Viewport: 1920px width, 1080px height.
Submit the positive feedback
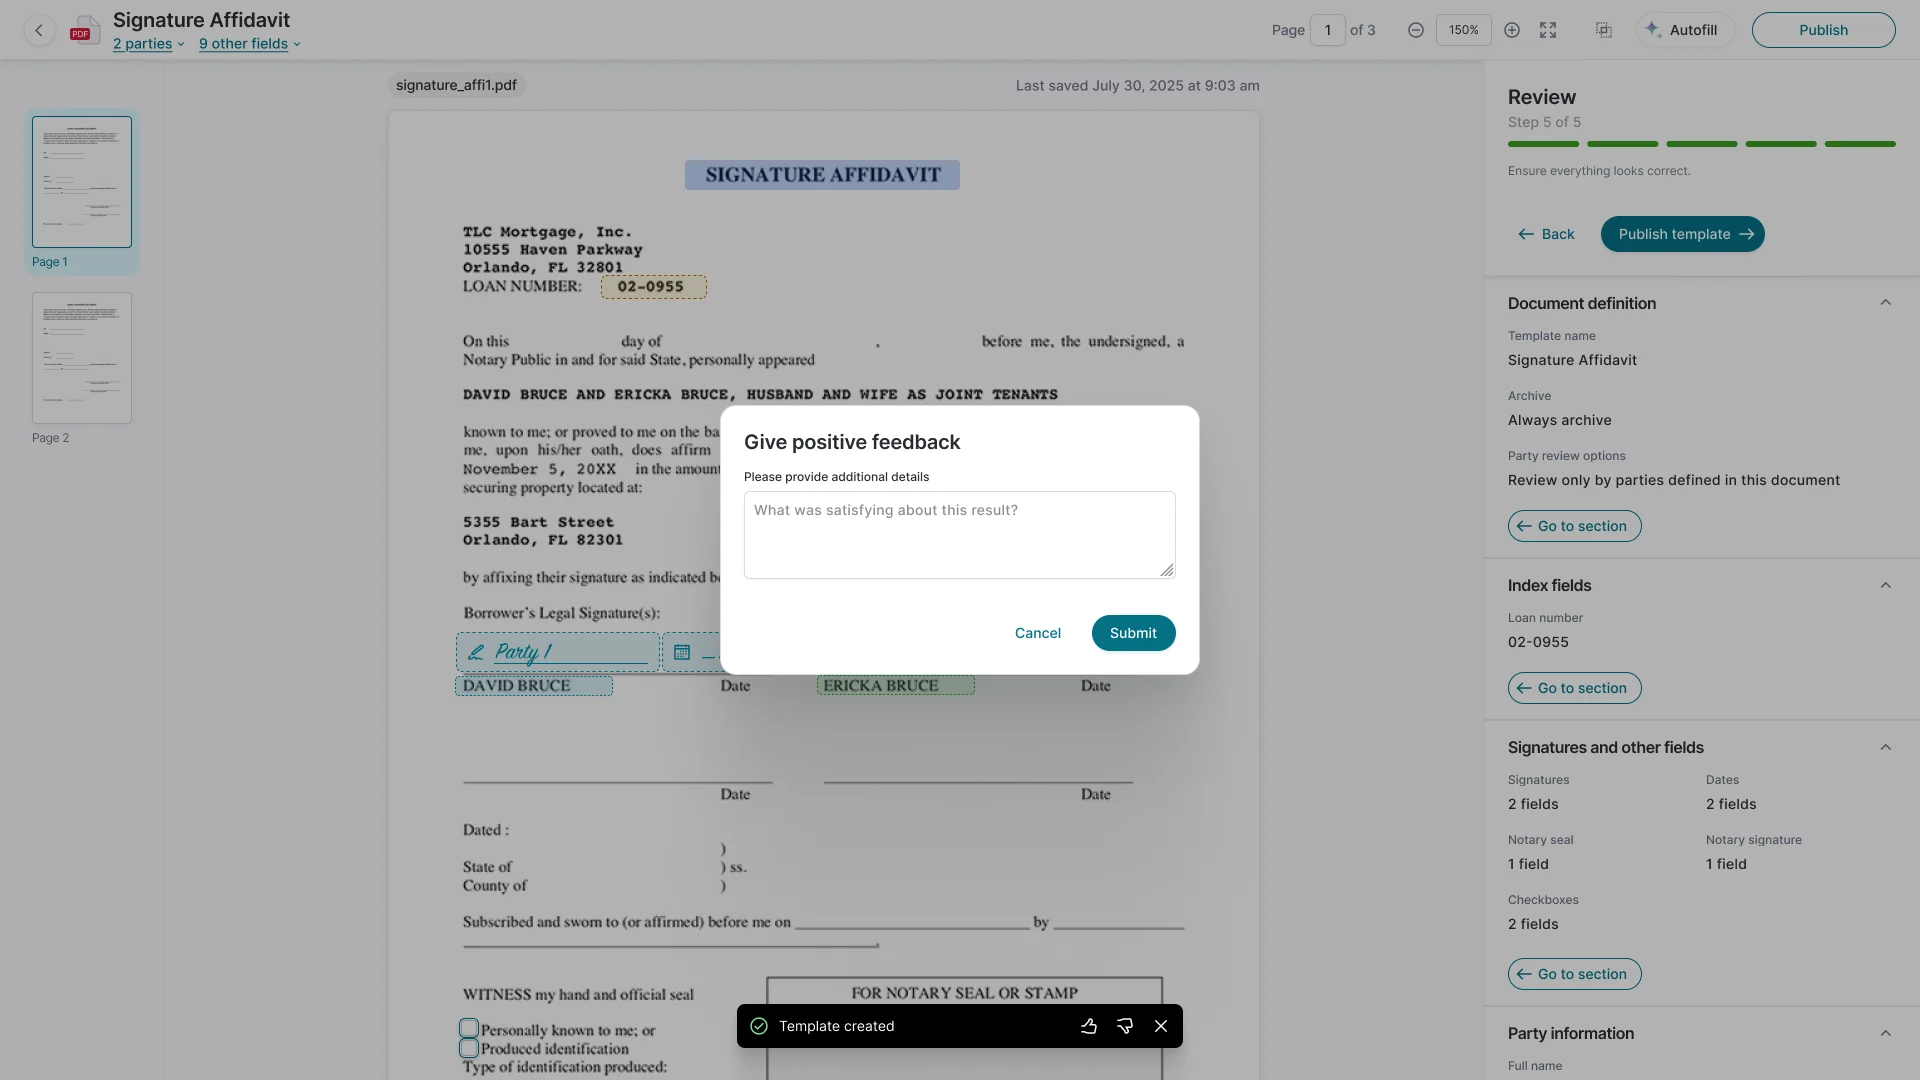pos(1133,633)
